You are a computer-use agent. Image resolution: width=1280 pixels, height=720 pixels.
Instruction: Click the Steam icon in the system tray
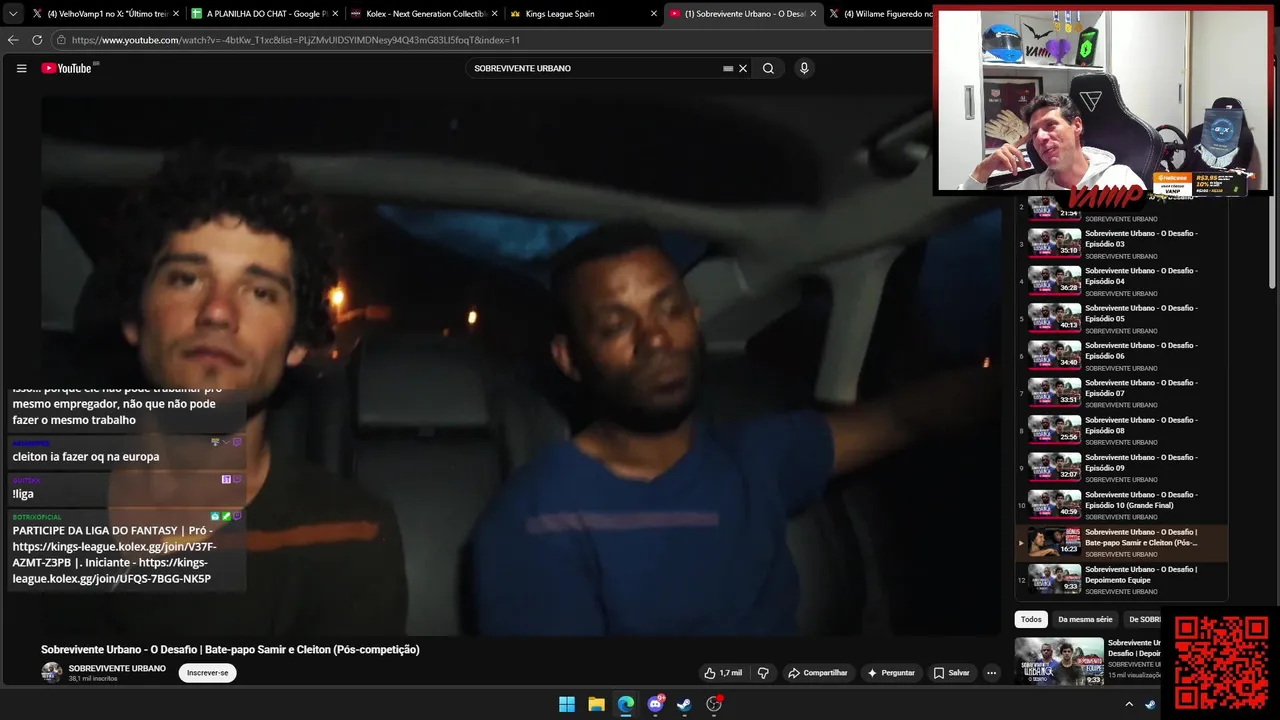pyautogui.click(x=1150, y=704)
